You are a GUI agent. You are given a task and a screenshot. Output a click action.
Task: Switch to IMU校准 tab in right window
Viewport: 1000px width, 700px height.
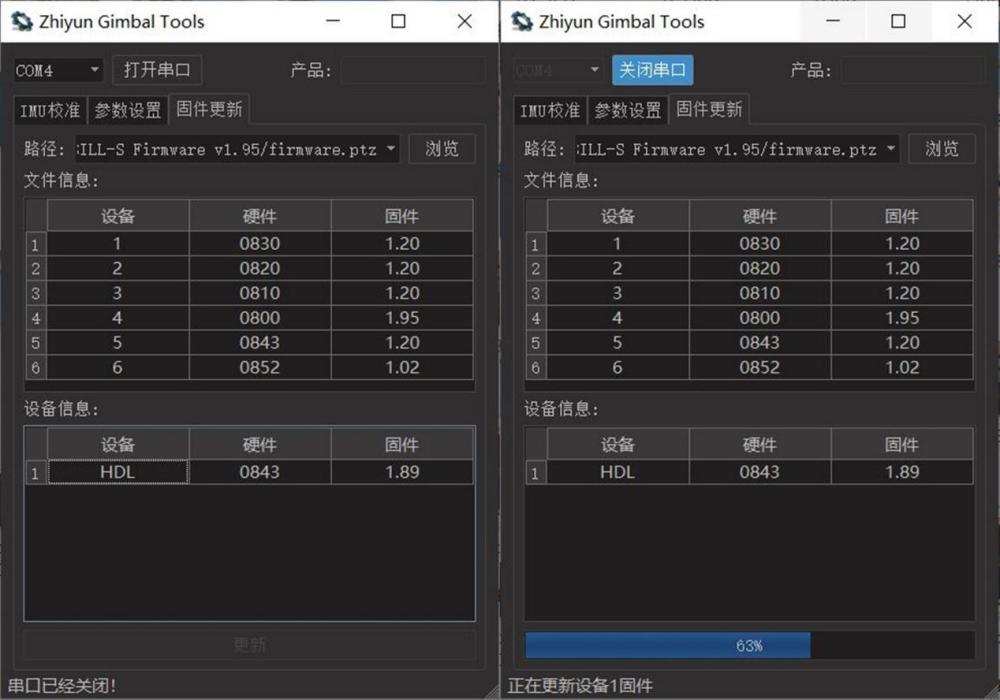click(550, 111)
